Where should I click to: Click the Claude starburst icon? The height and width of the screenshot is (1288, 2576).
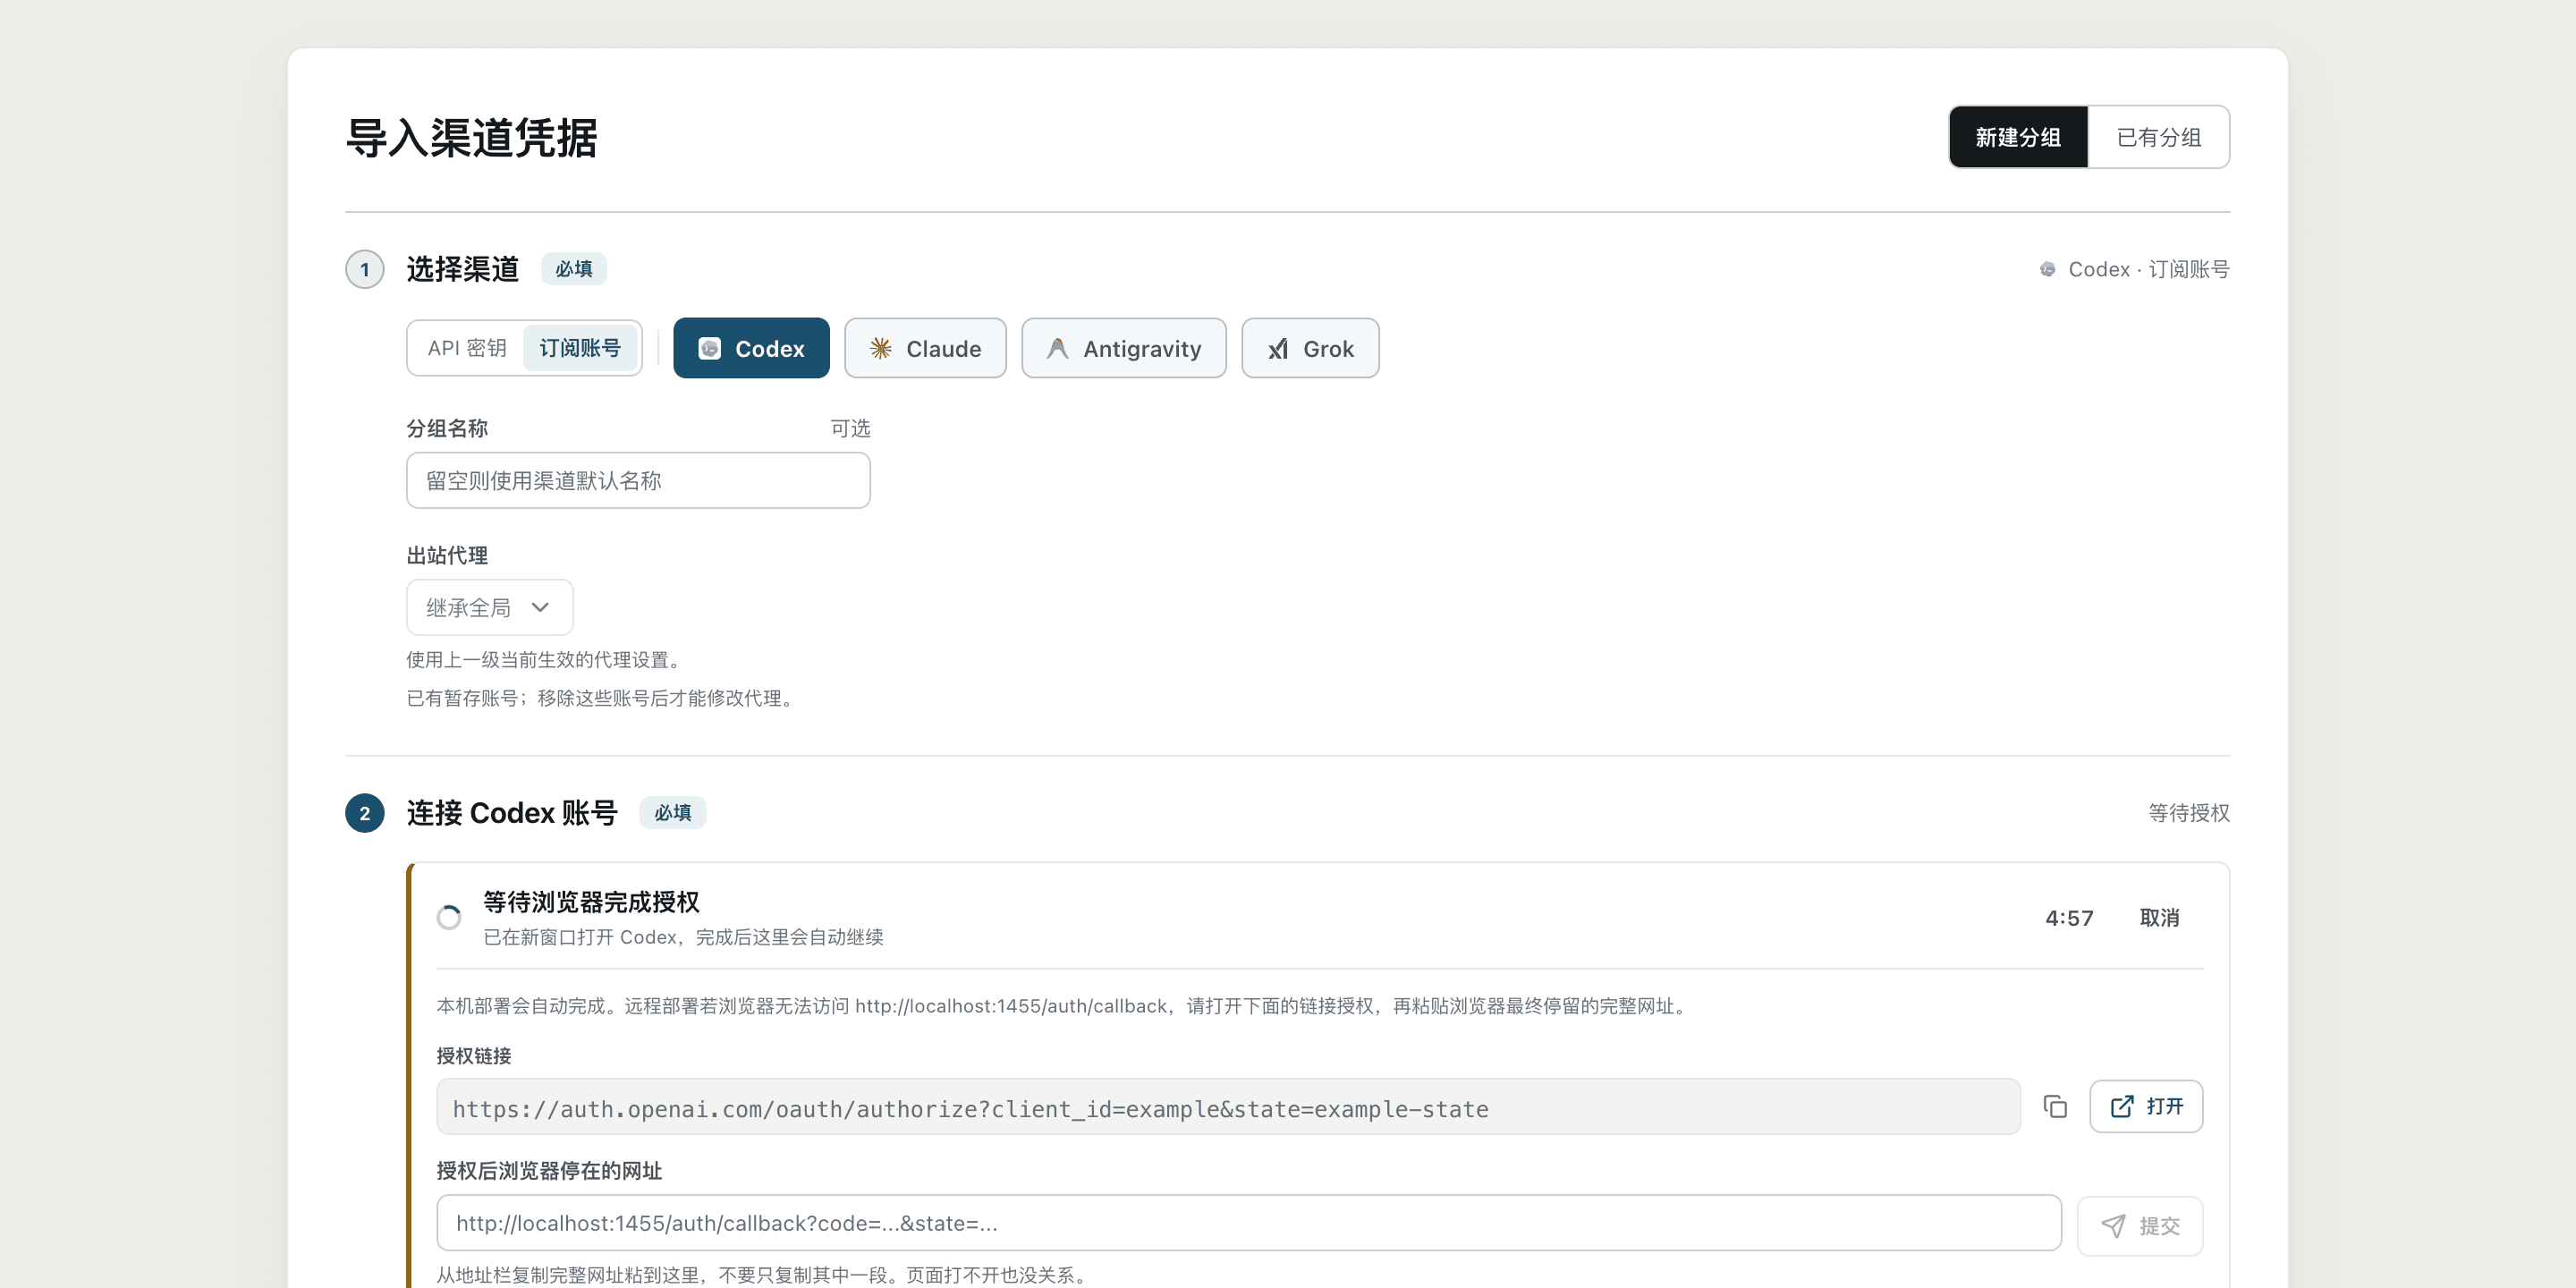881,348
